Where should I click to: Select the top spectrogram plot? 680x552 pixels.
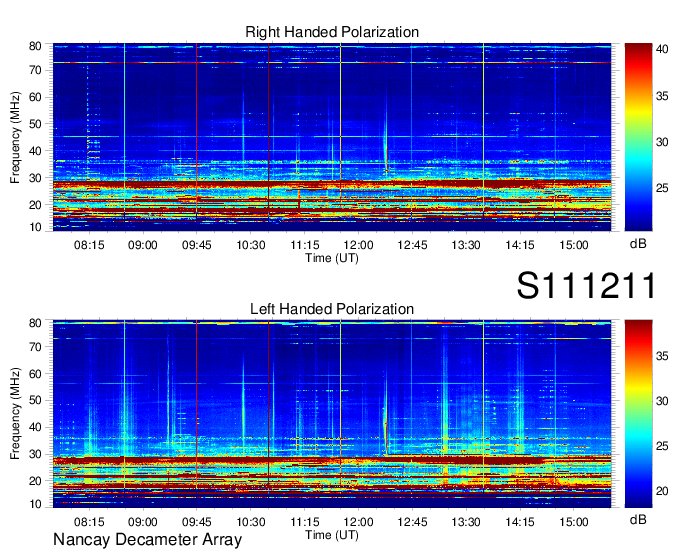pos(332,137)
